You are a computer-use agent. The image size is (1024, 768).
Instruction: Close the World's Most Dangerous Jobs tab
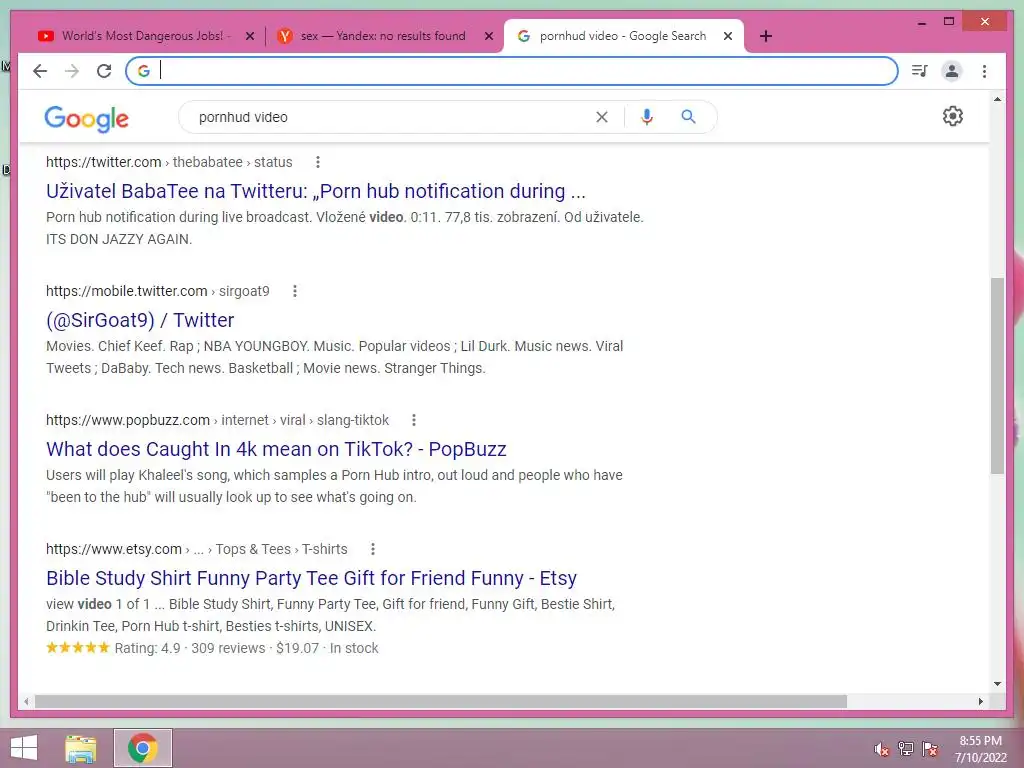(249, 36)
